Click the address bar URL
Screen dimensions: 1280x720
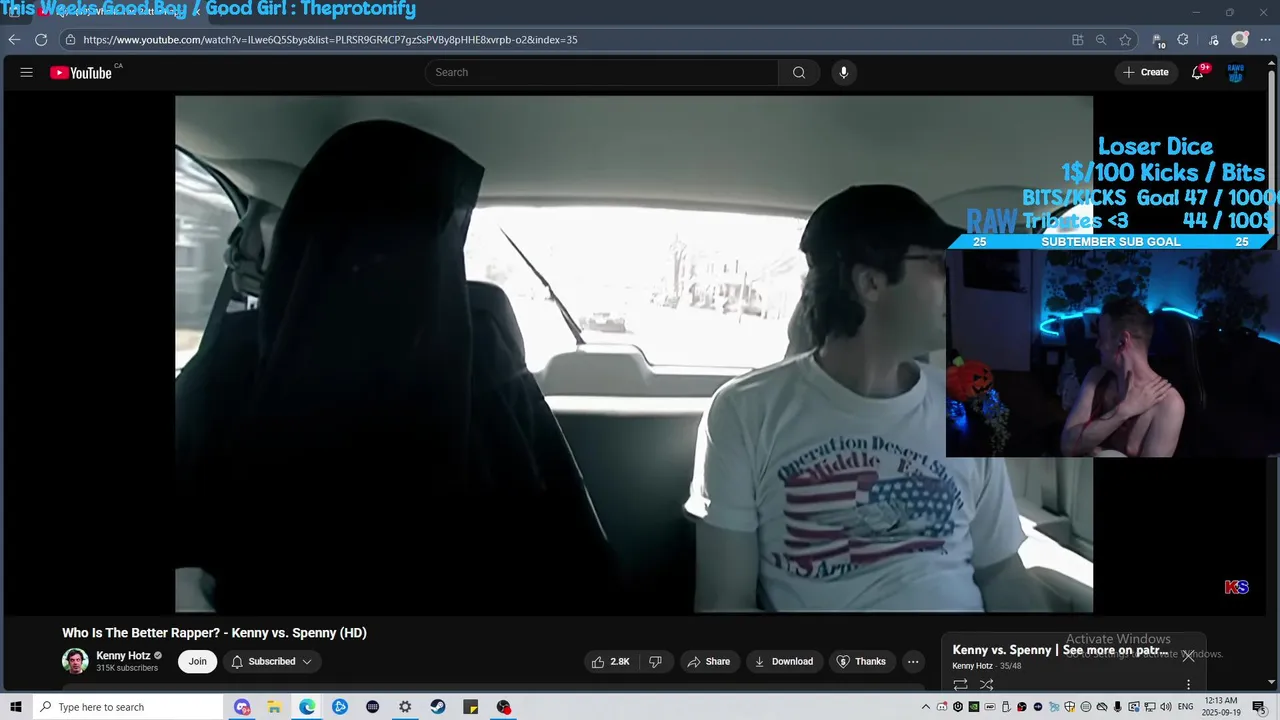[x=330, y=40]
